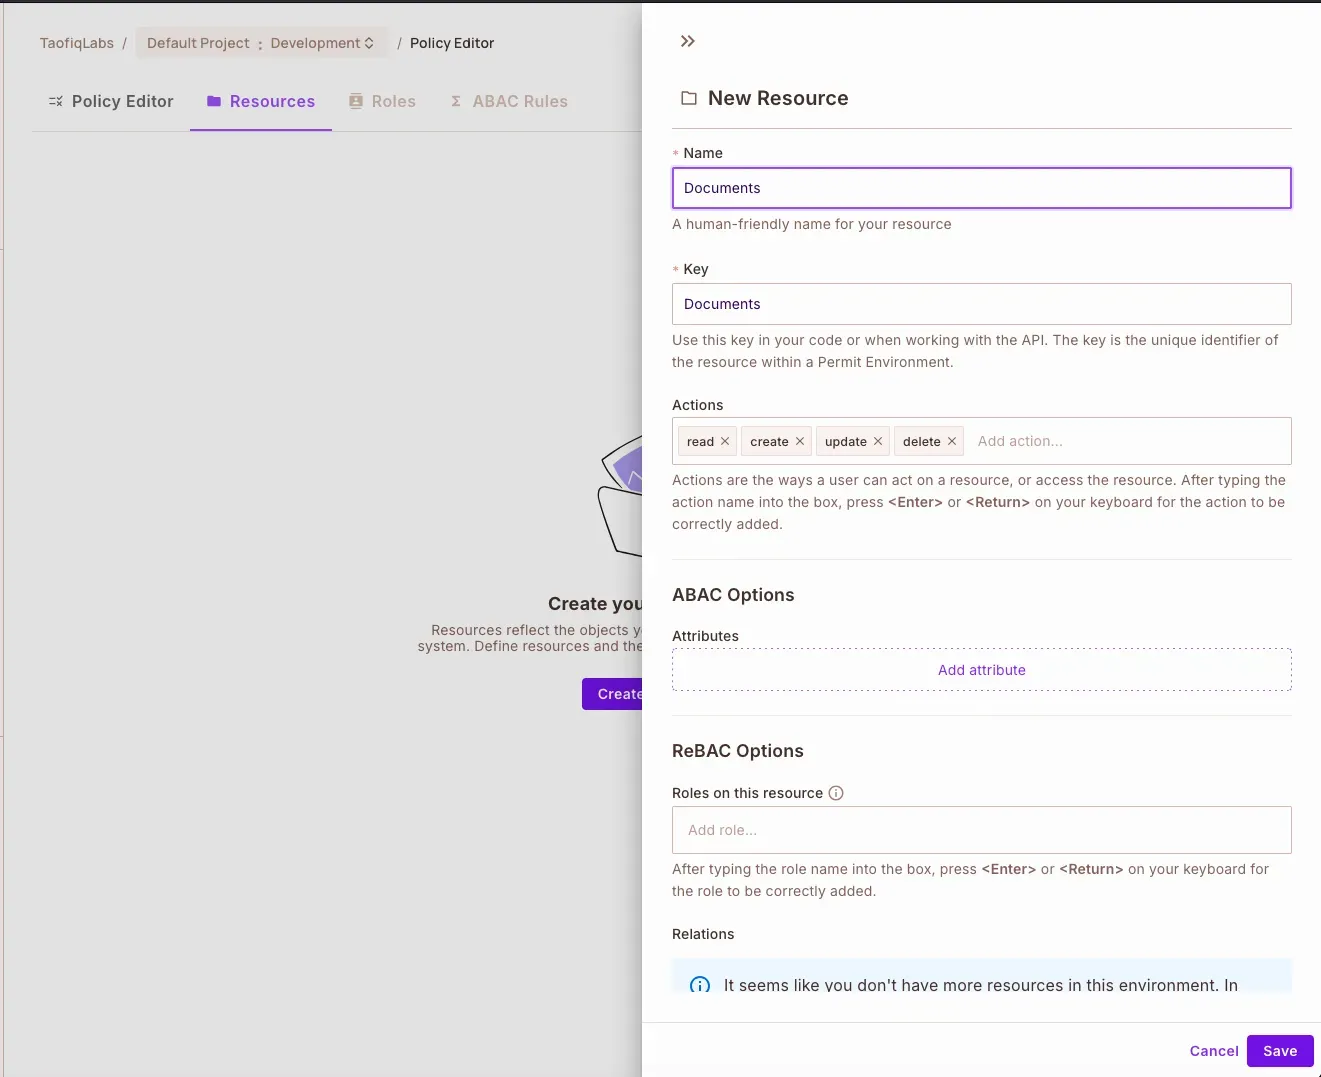Open the ABAC Rules tab
This screenshot has height=1077, width=1321.
click(509, 101)
